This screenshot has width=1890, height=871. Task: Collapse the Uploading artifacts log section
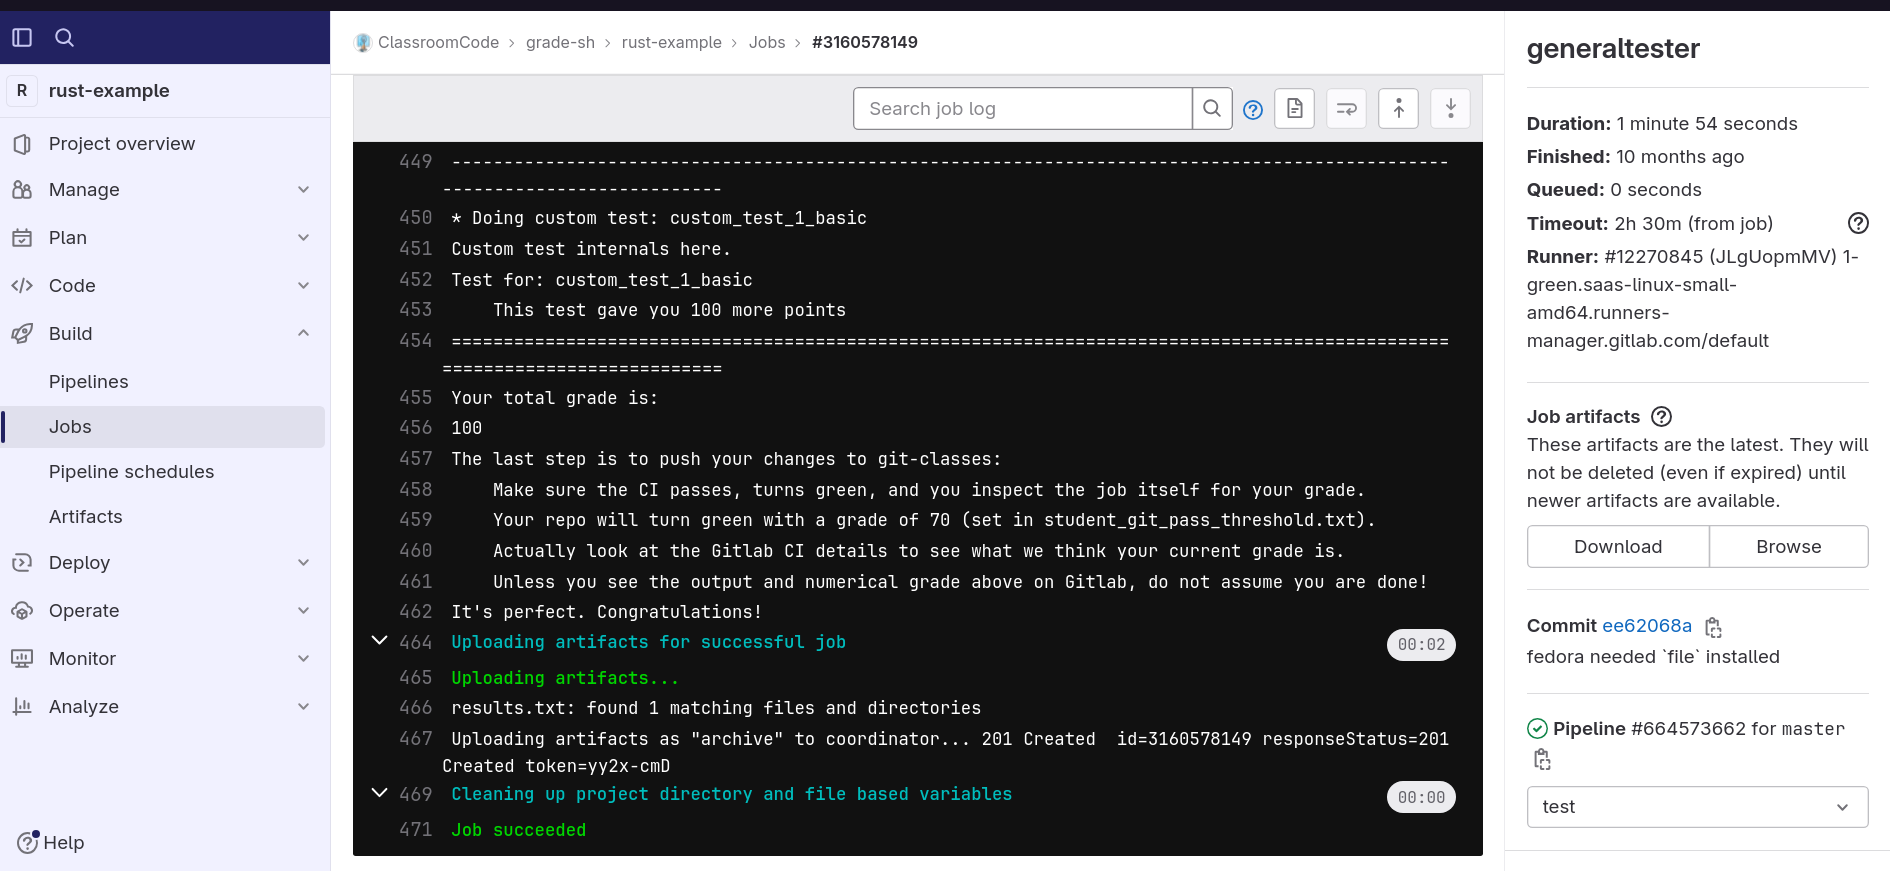point(379,641)
